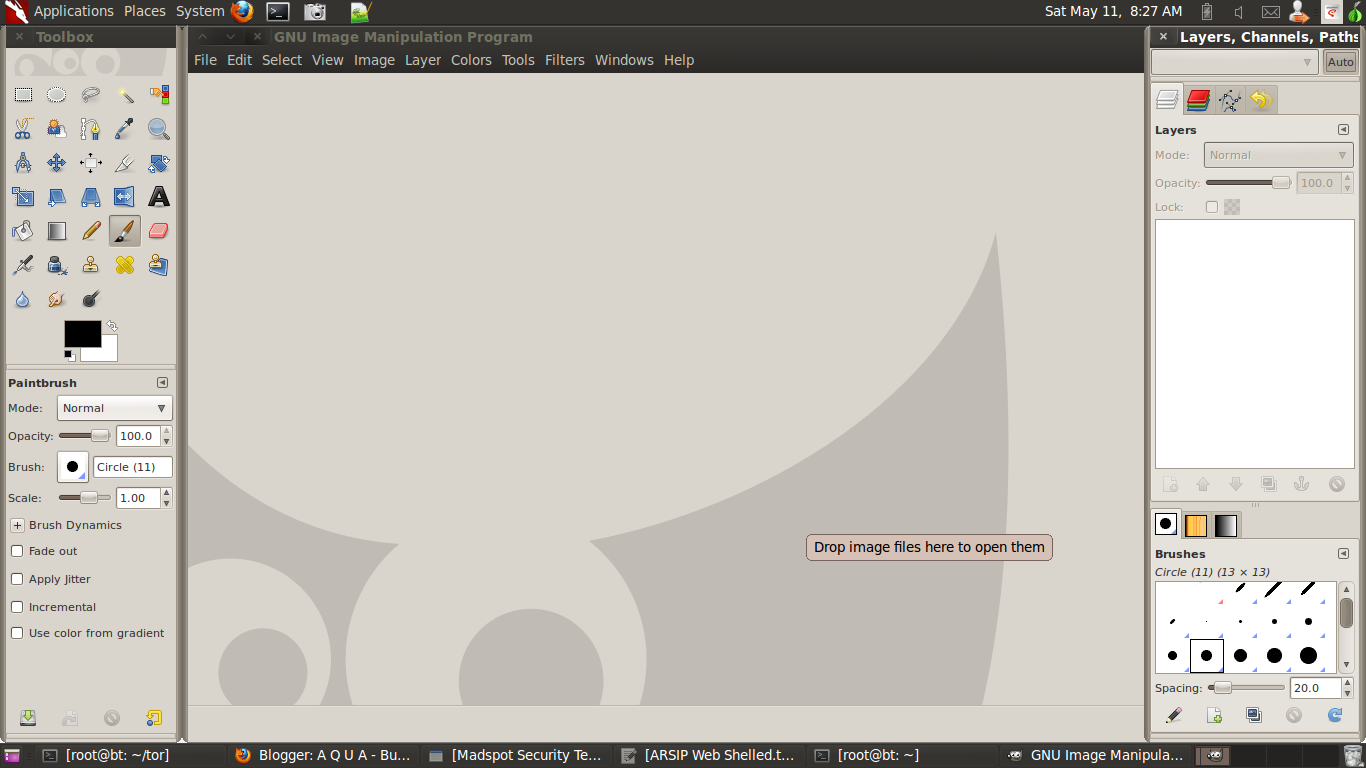
Task: Select the Heal bandage tool
Action: [x=125, y=265]
